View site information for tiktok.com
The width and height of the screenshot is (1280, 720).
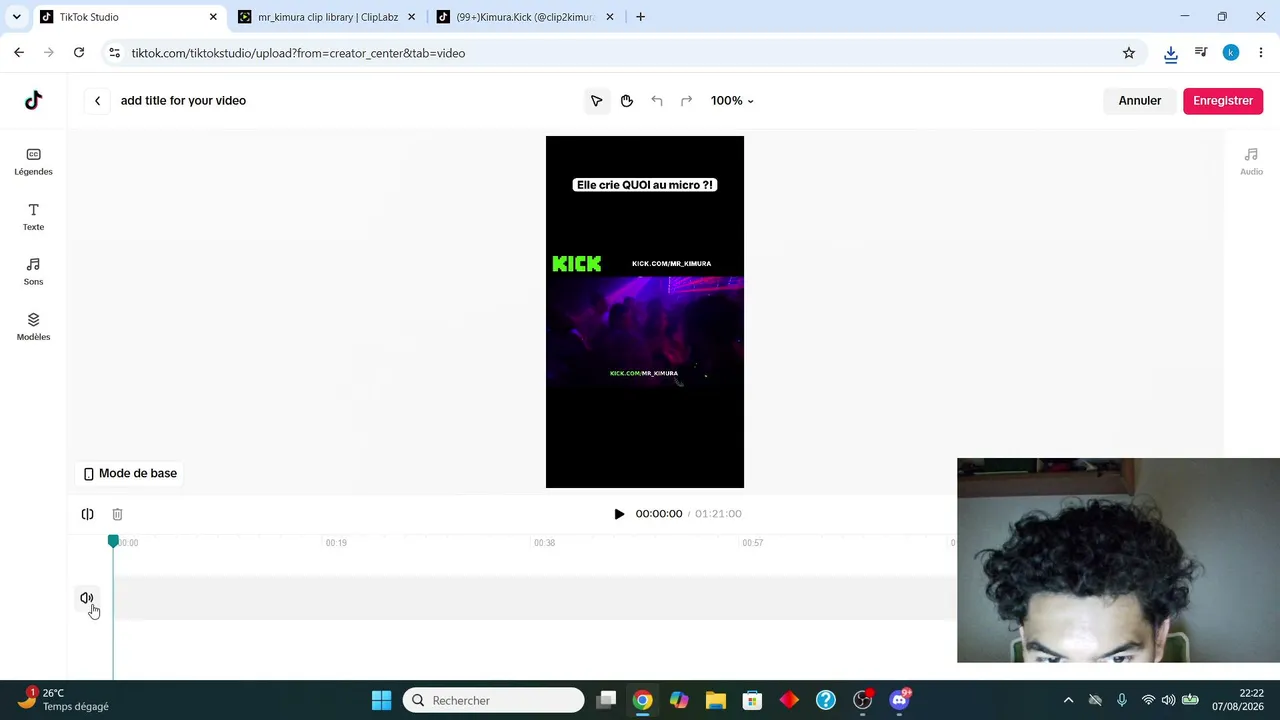tap(114, 53)
